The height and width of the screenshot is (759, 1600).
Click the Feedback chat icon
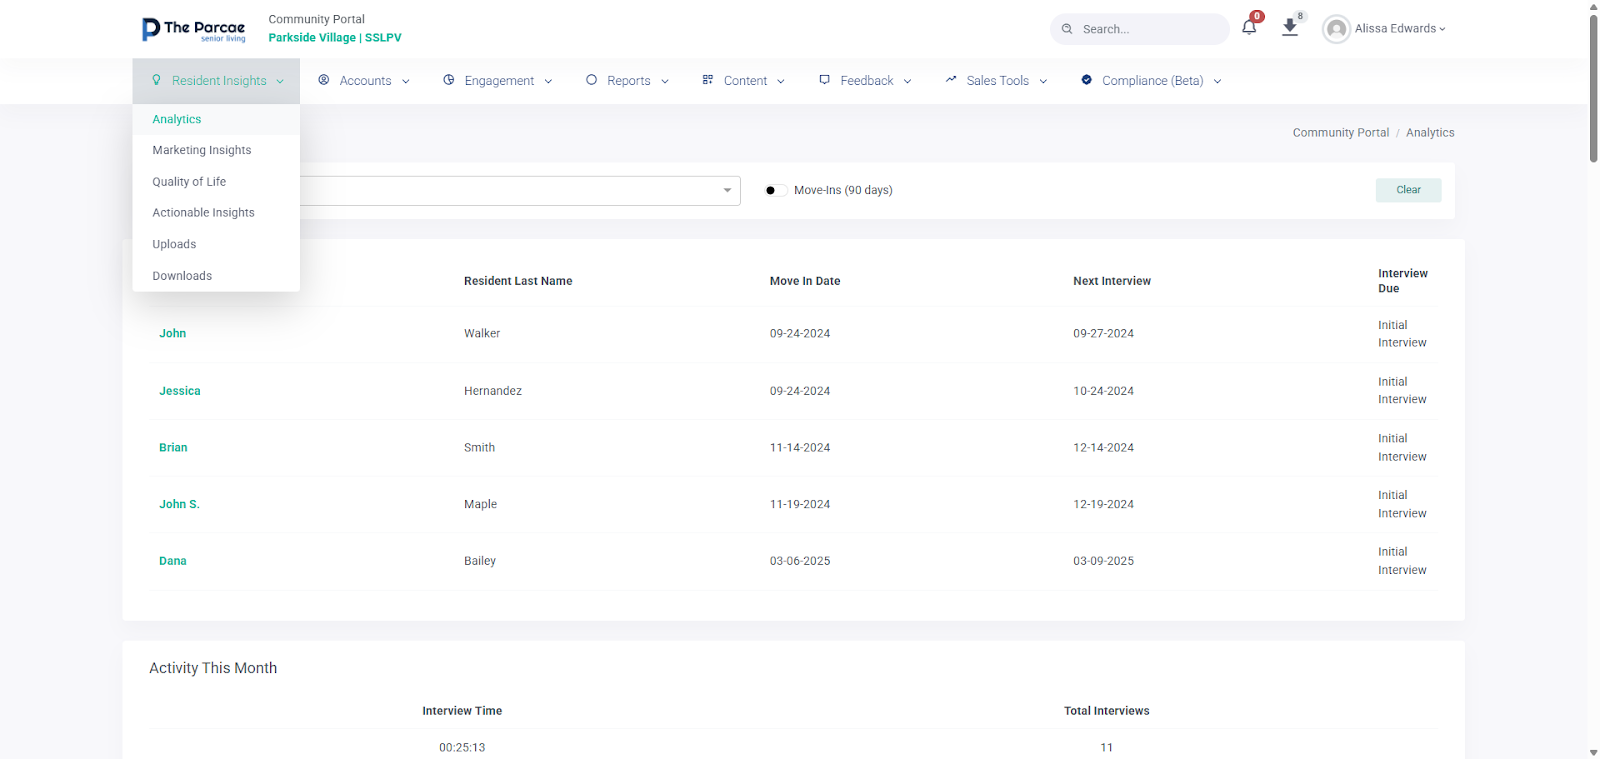coord(824,80)
